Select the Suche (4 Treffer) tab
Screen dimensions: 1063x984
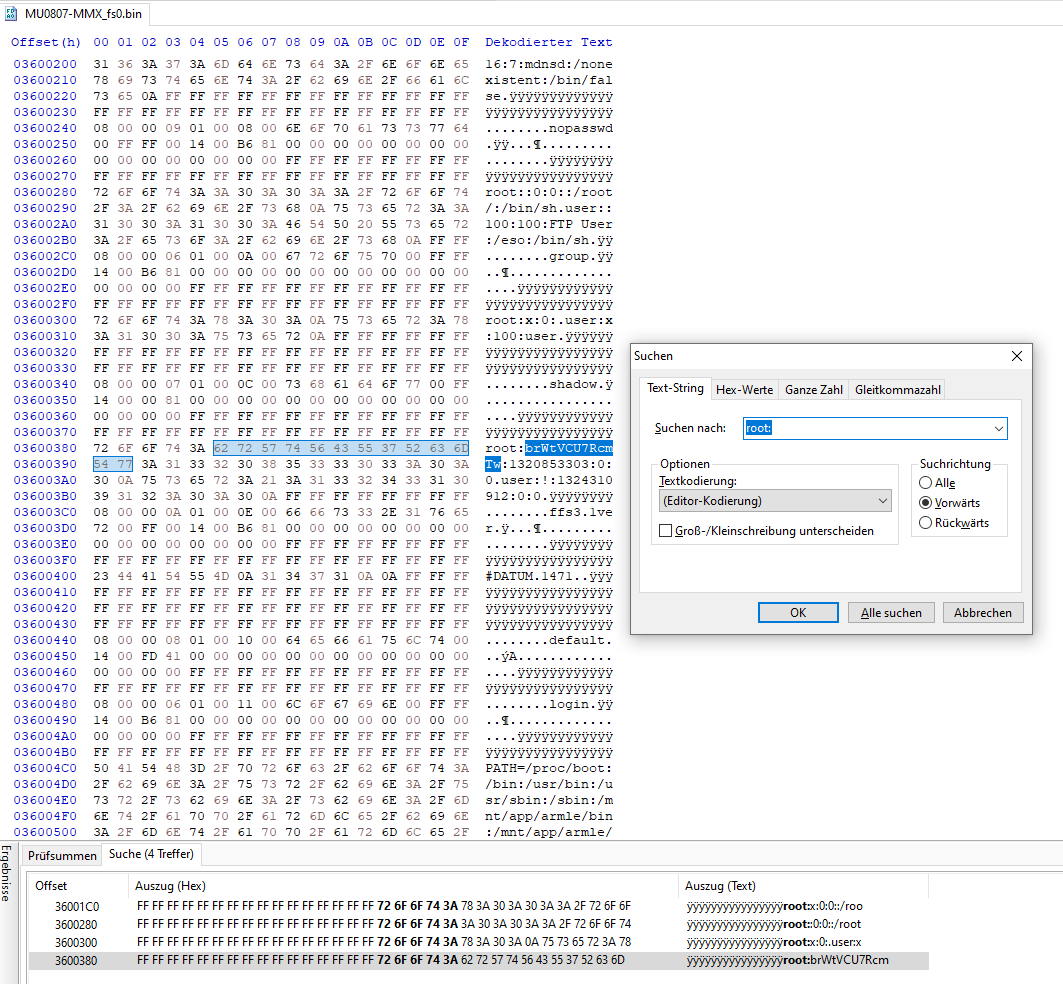pos(153,854)
